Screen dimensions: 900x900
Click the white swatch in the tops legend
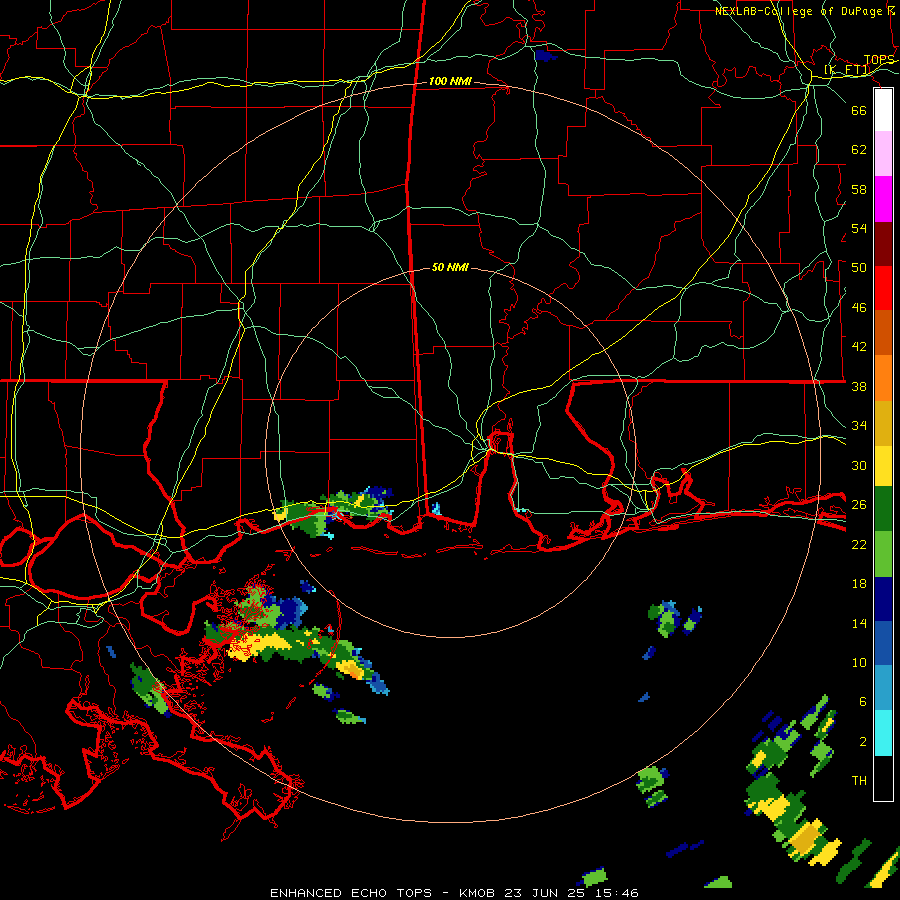click(x=883, y=110)
